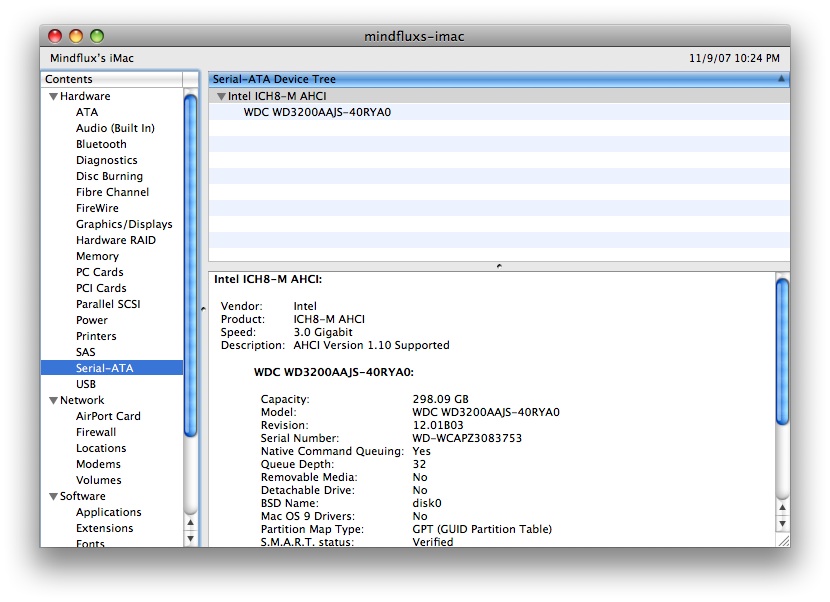Click sidebar scrollbar up arrow
Screen dimensions: 830x602
[x=191, y=523]
